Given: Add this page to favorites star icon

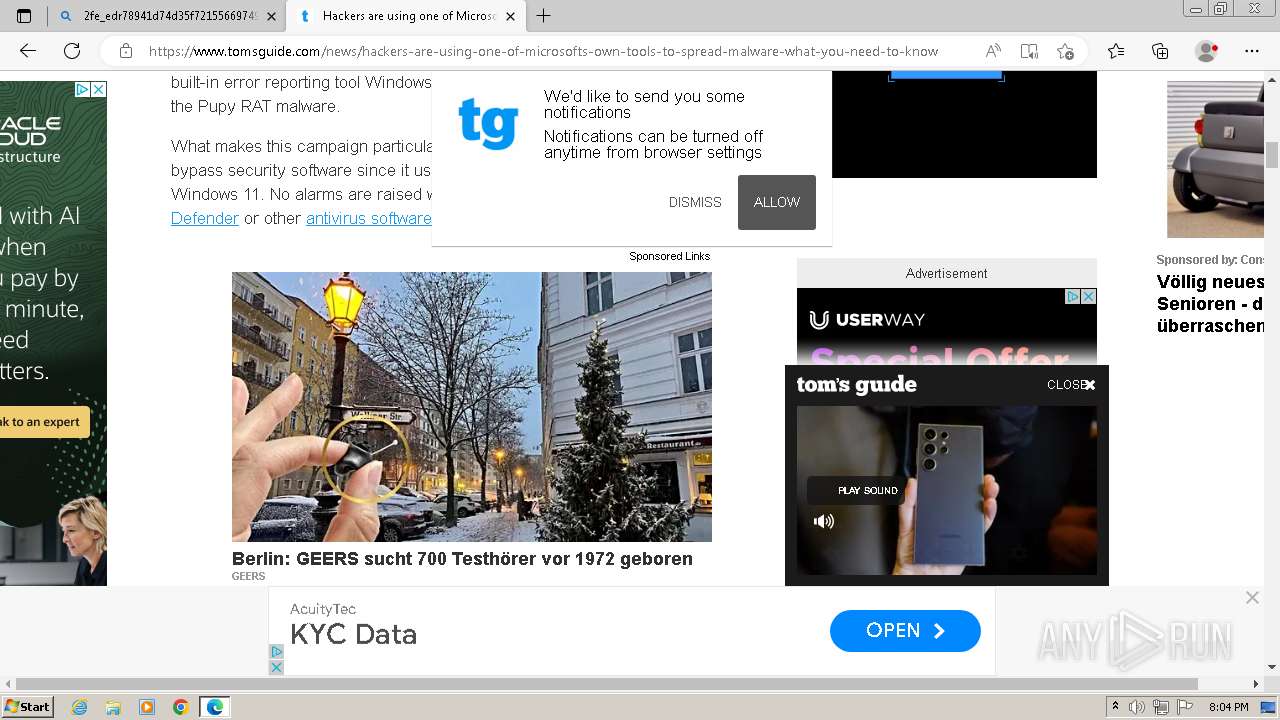Looking at the screenshot, I should (1065, 51).
